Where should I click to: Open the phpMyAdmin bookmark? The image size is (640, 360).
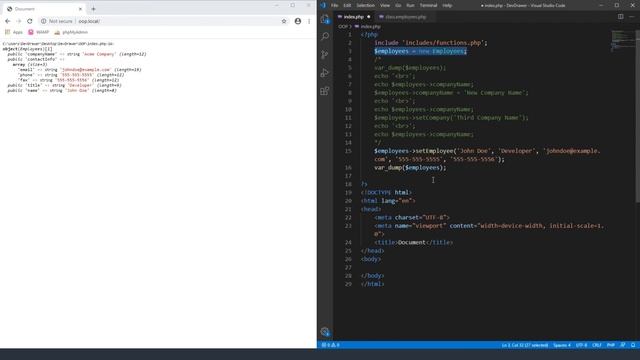coord(71,32)
